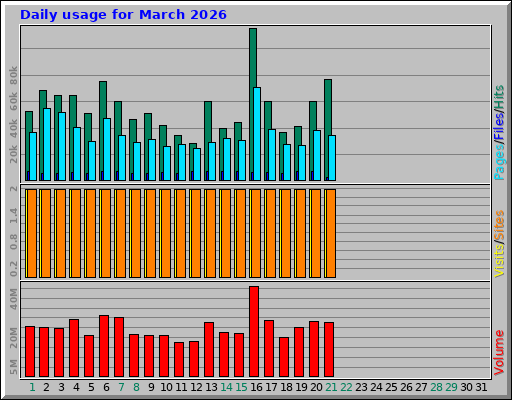512x400 pixels.
Task: Click green day label "15" on the x-axis
Action: [x=241, y=387]
